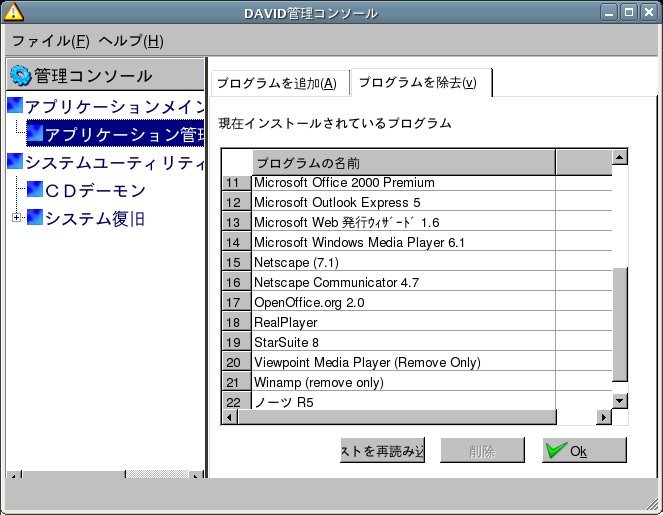Screen dimensions: 663x515
Task: Click the 管理コンソール header
Action: (x=105, y=74)
